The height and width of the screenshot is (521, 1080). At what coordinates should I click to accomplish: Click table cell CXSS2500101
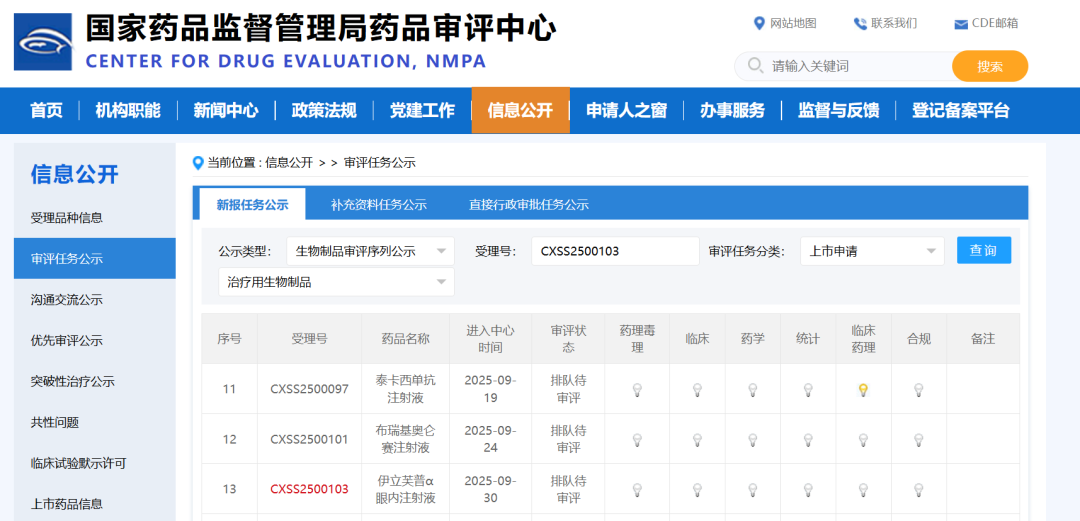click(309, 439)
